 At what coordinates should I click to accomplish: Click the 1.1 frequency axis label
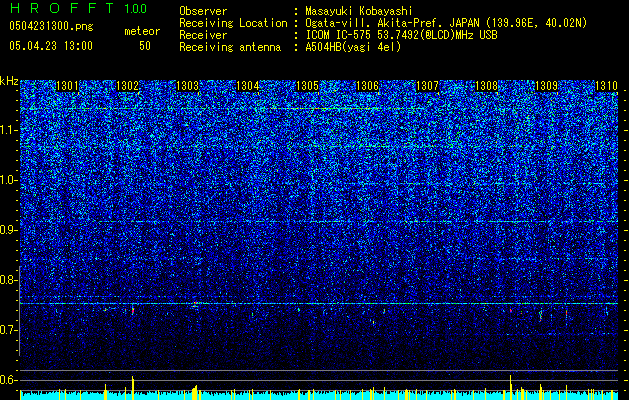pyautogui.click(x=9, y=130)
